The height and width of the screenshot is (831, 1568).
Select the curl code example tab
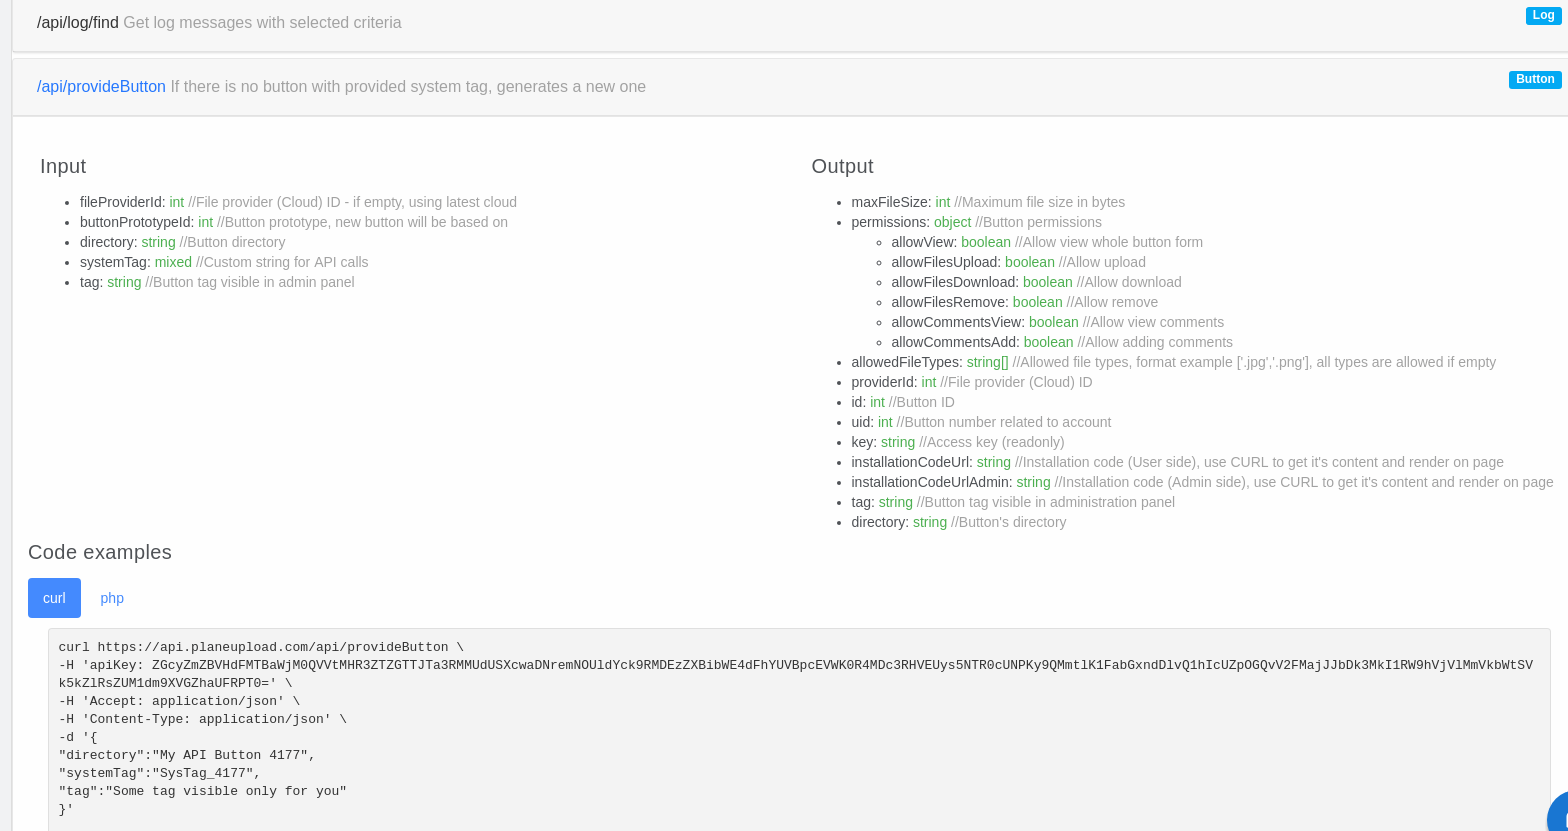click(x=54, y=598)
